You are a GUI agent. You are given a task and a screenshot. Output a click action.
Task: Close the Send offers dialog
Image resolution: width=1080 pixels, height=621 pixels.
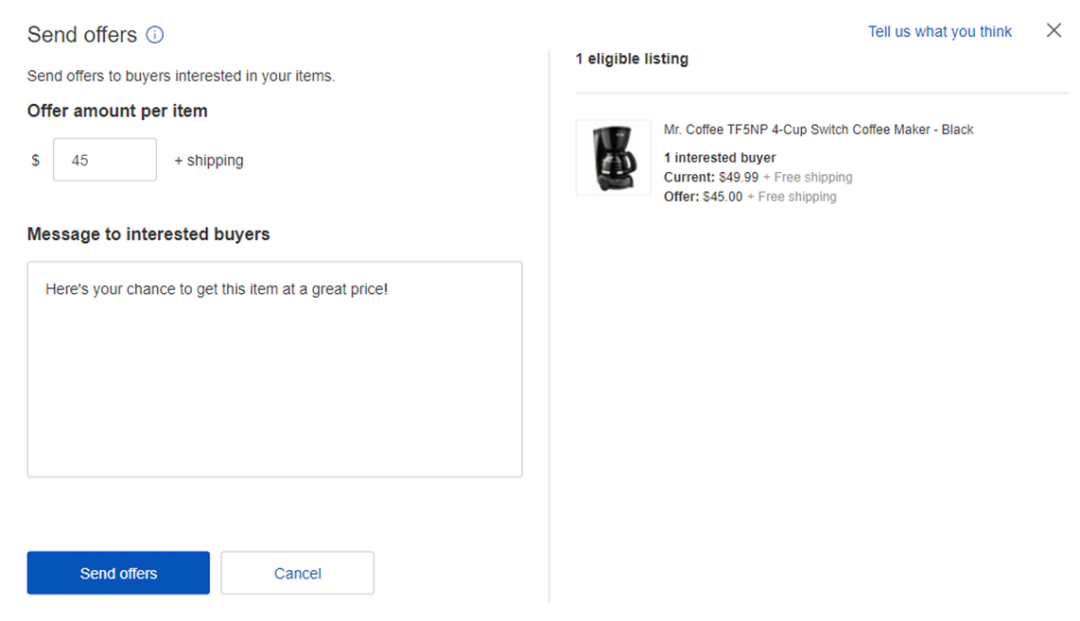(1053, 31)
